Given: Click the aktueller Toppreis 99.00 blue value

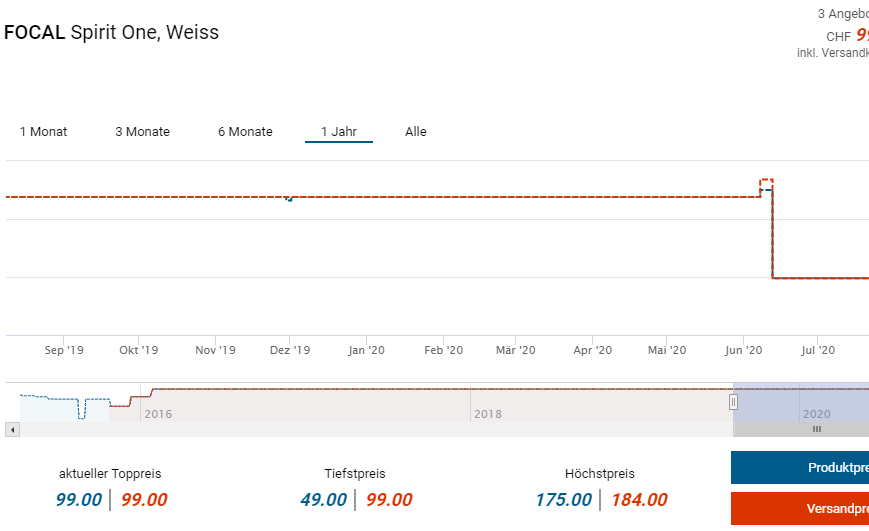Looking at the screenshot, I should click(x=79, y=500).
